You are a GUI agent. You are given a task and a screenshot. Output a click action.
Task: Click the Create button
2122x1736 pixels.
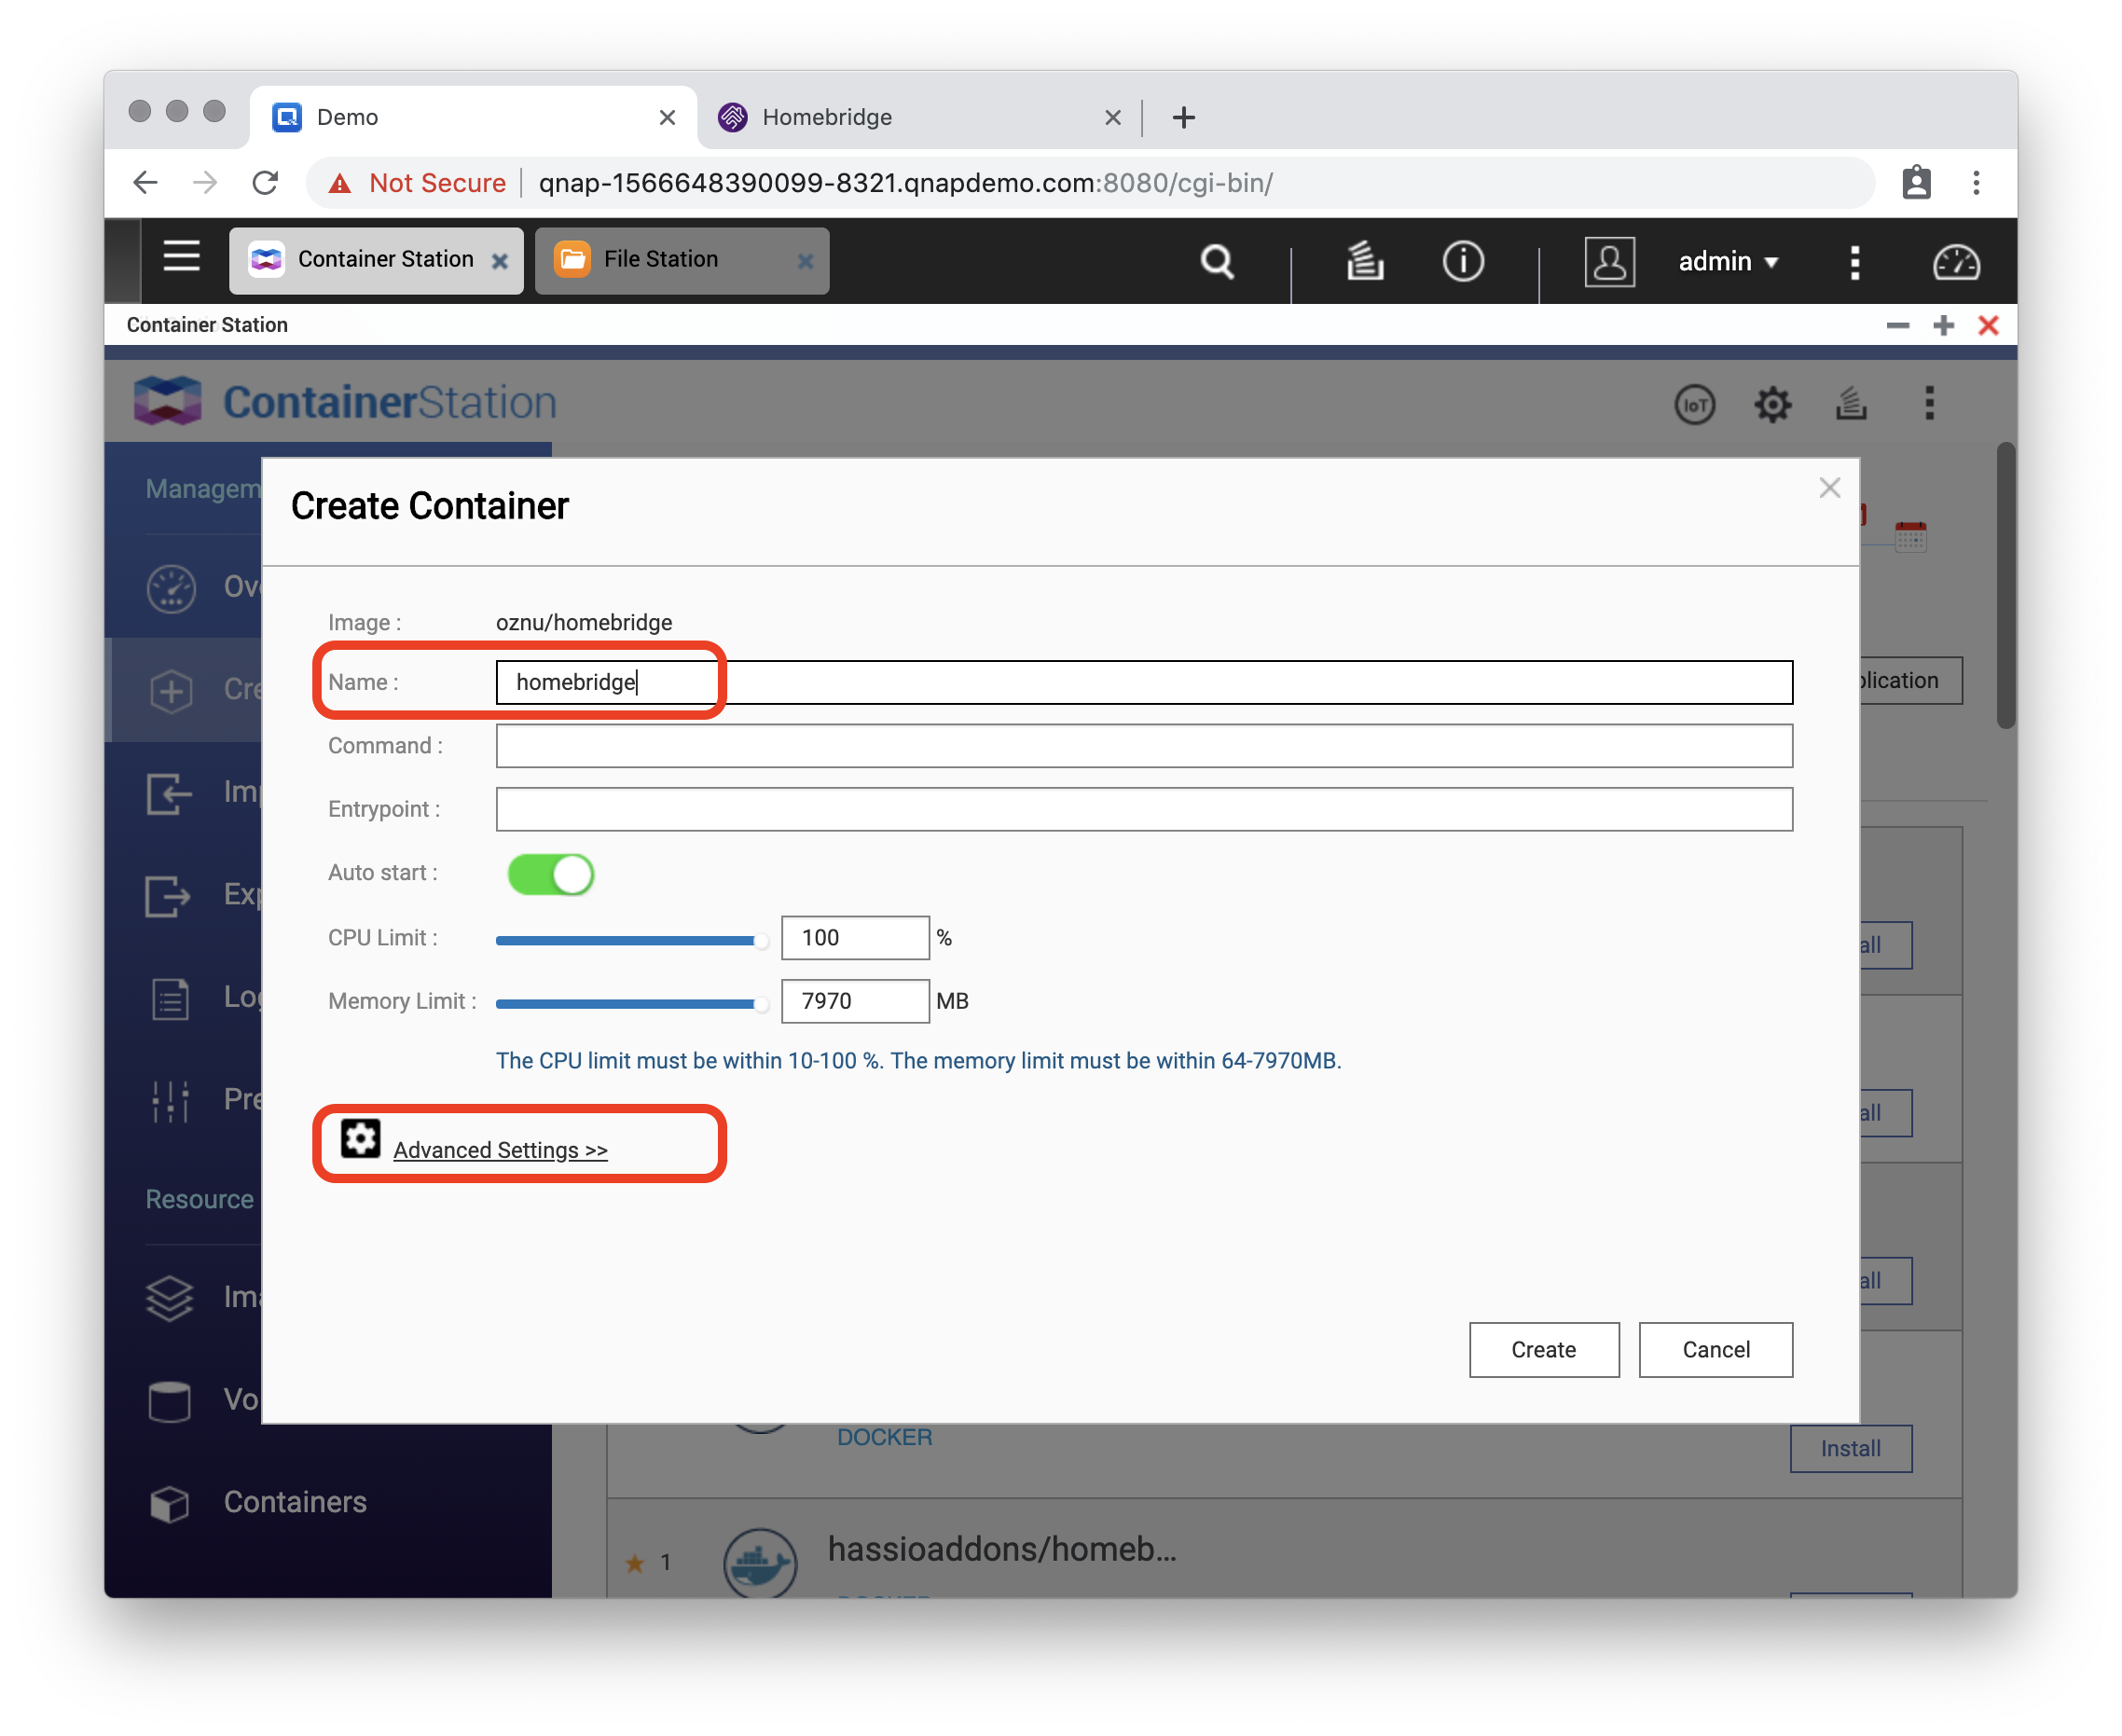[1543, 1350]
